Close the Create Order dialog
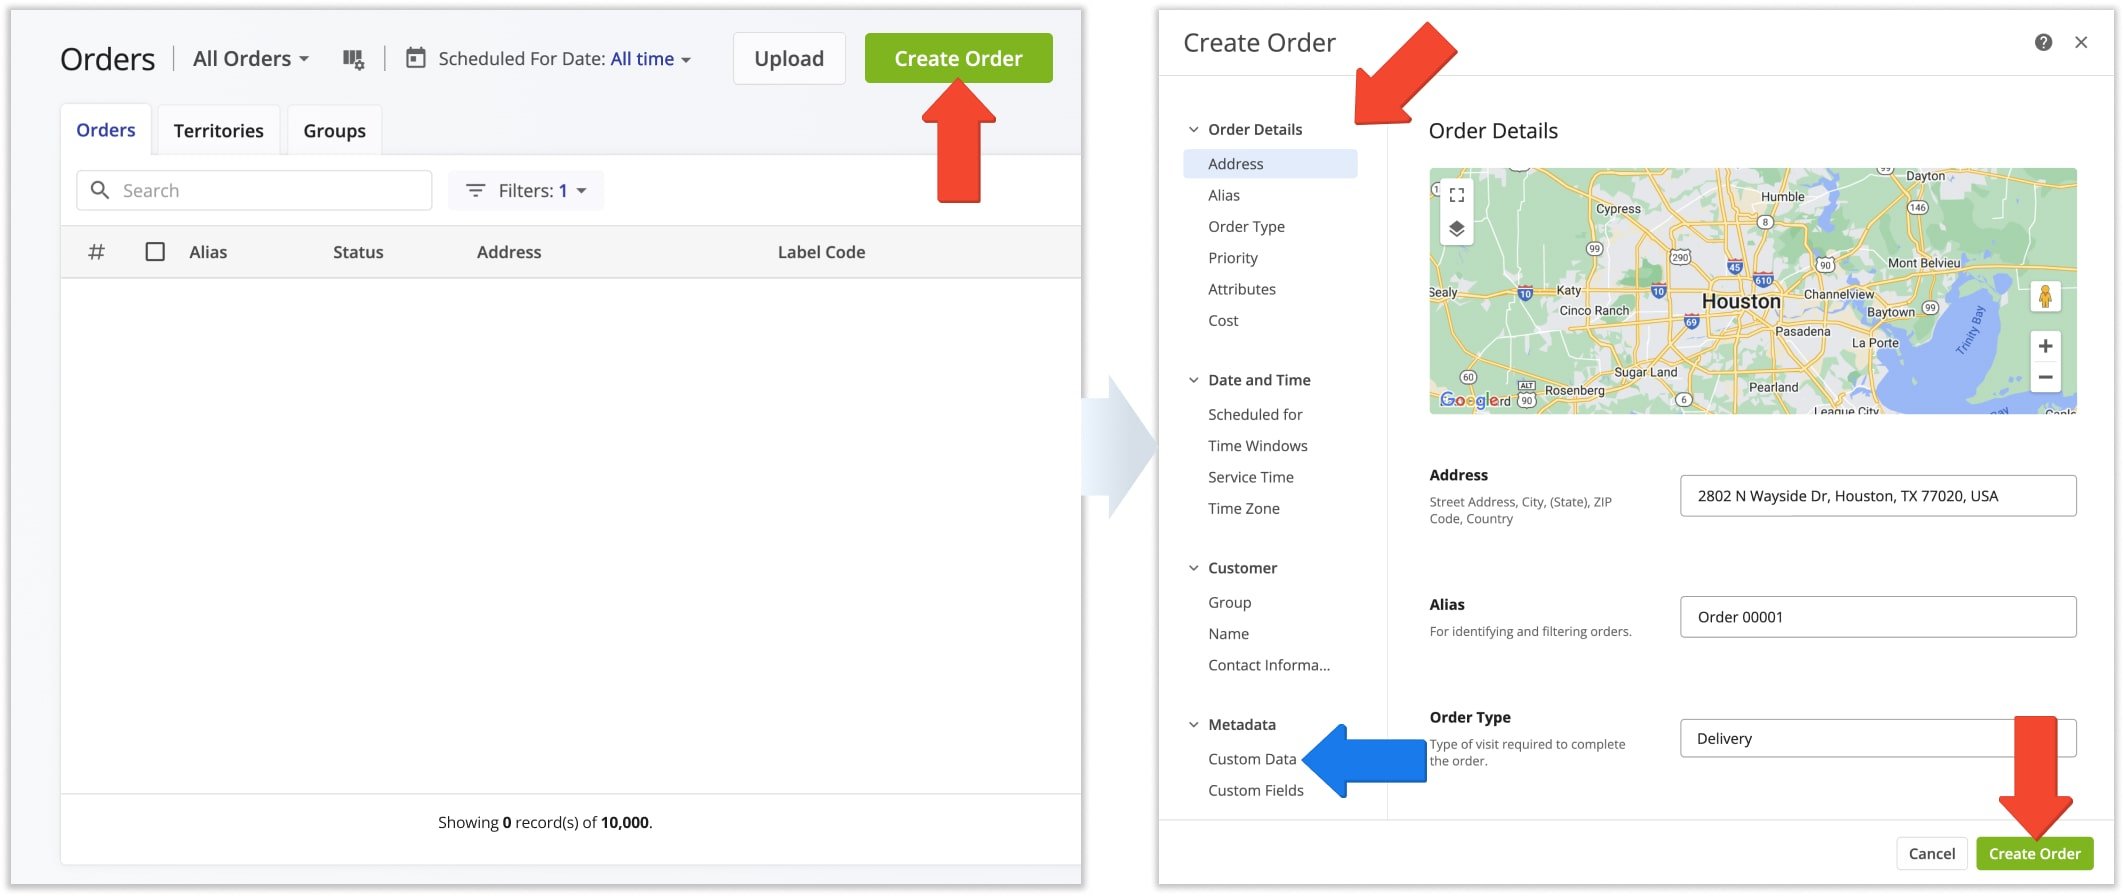Screen dimensions: 2124x896 click(2081, 42)
